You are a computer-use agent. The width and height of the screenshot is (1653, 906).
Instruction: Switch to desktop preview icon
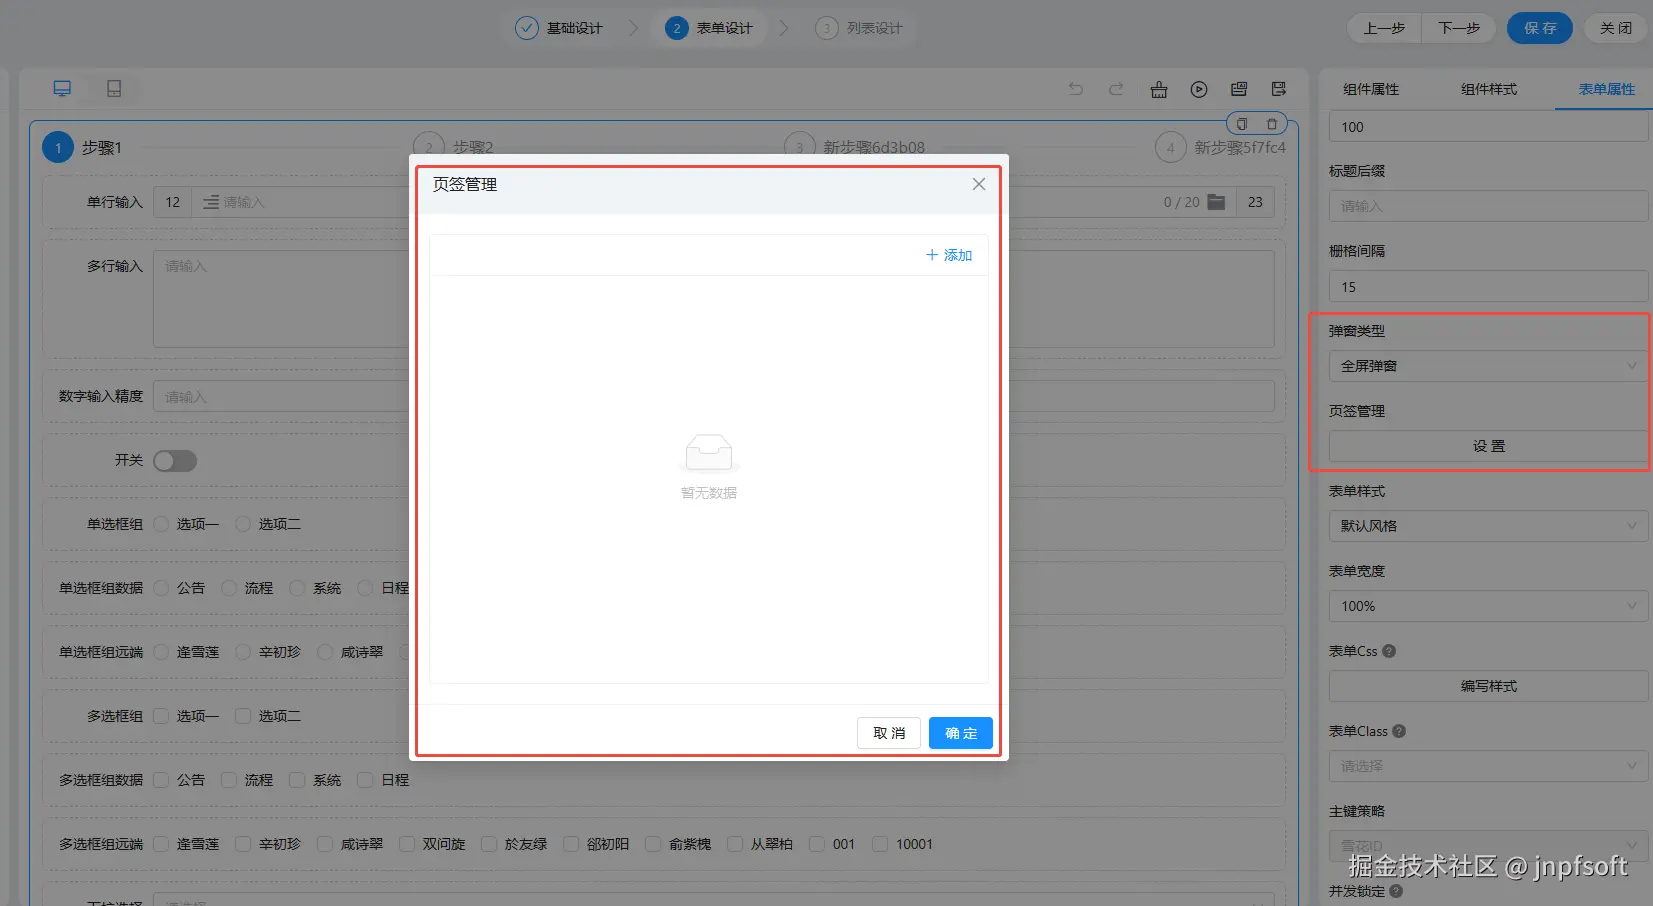pyautogui.click(x=62, y=89)
